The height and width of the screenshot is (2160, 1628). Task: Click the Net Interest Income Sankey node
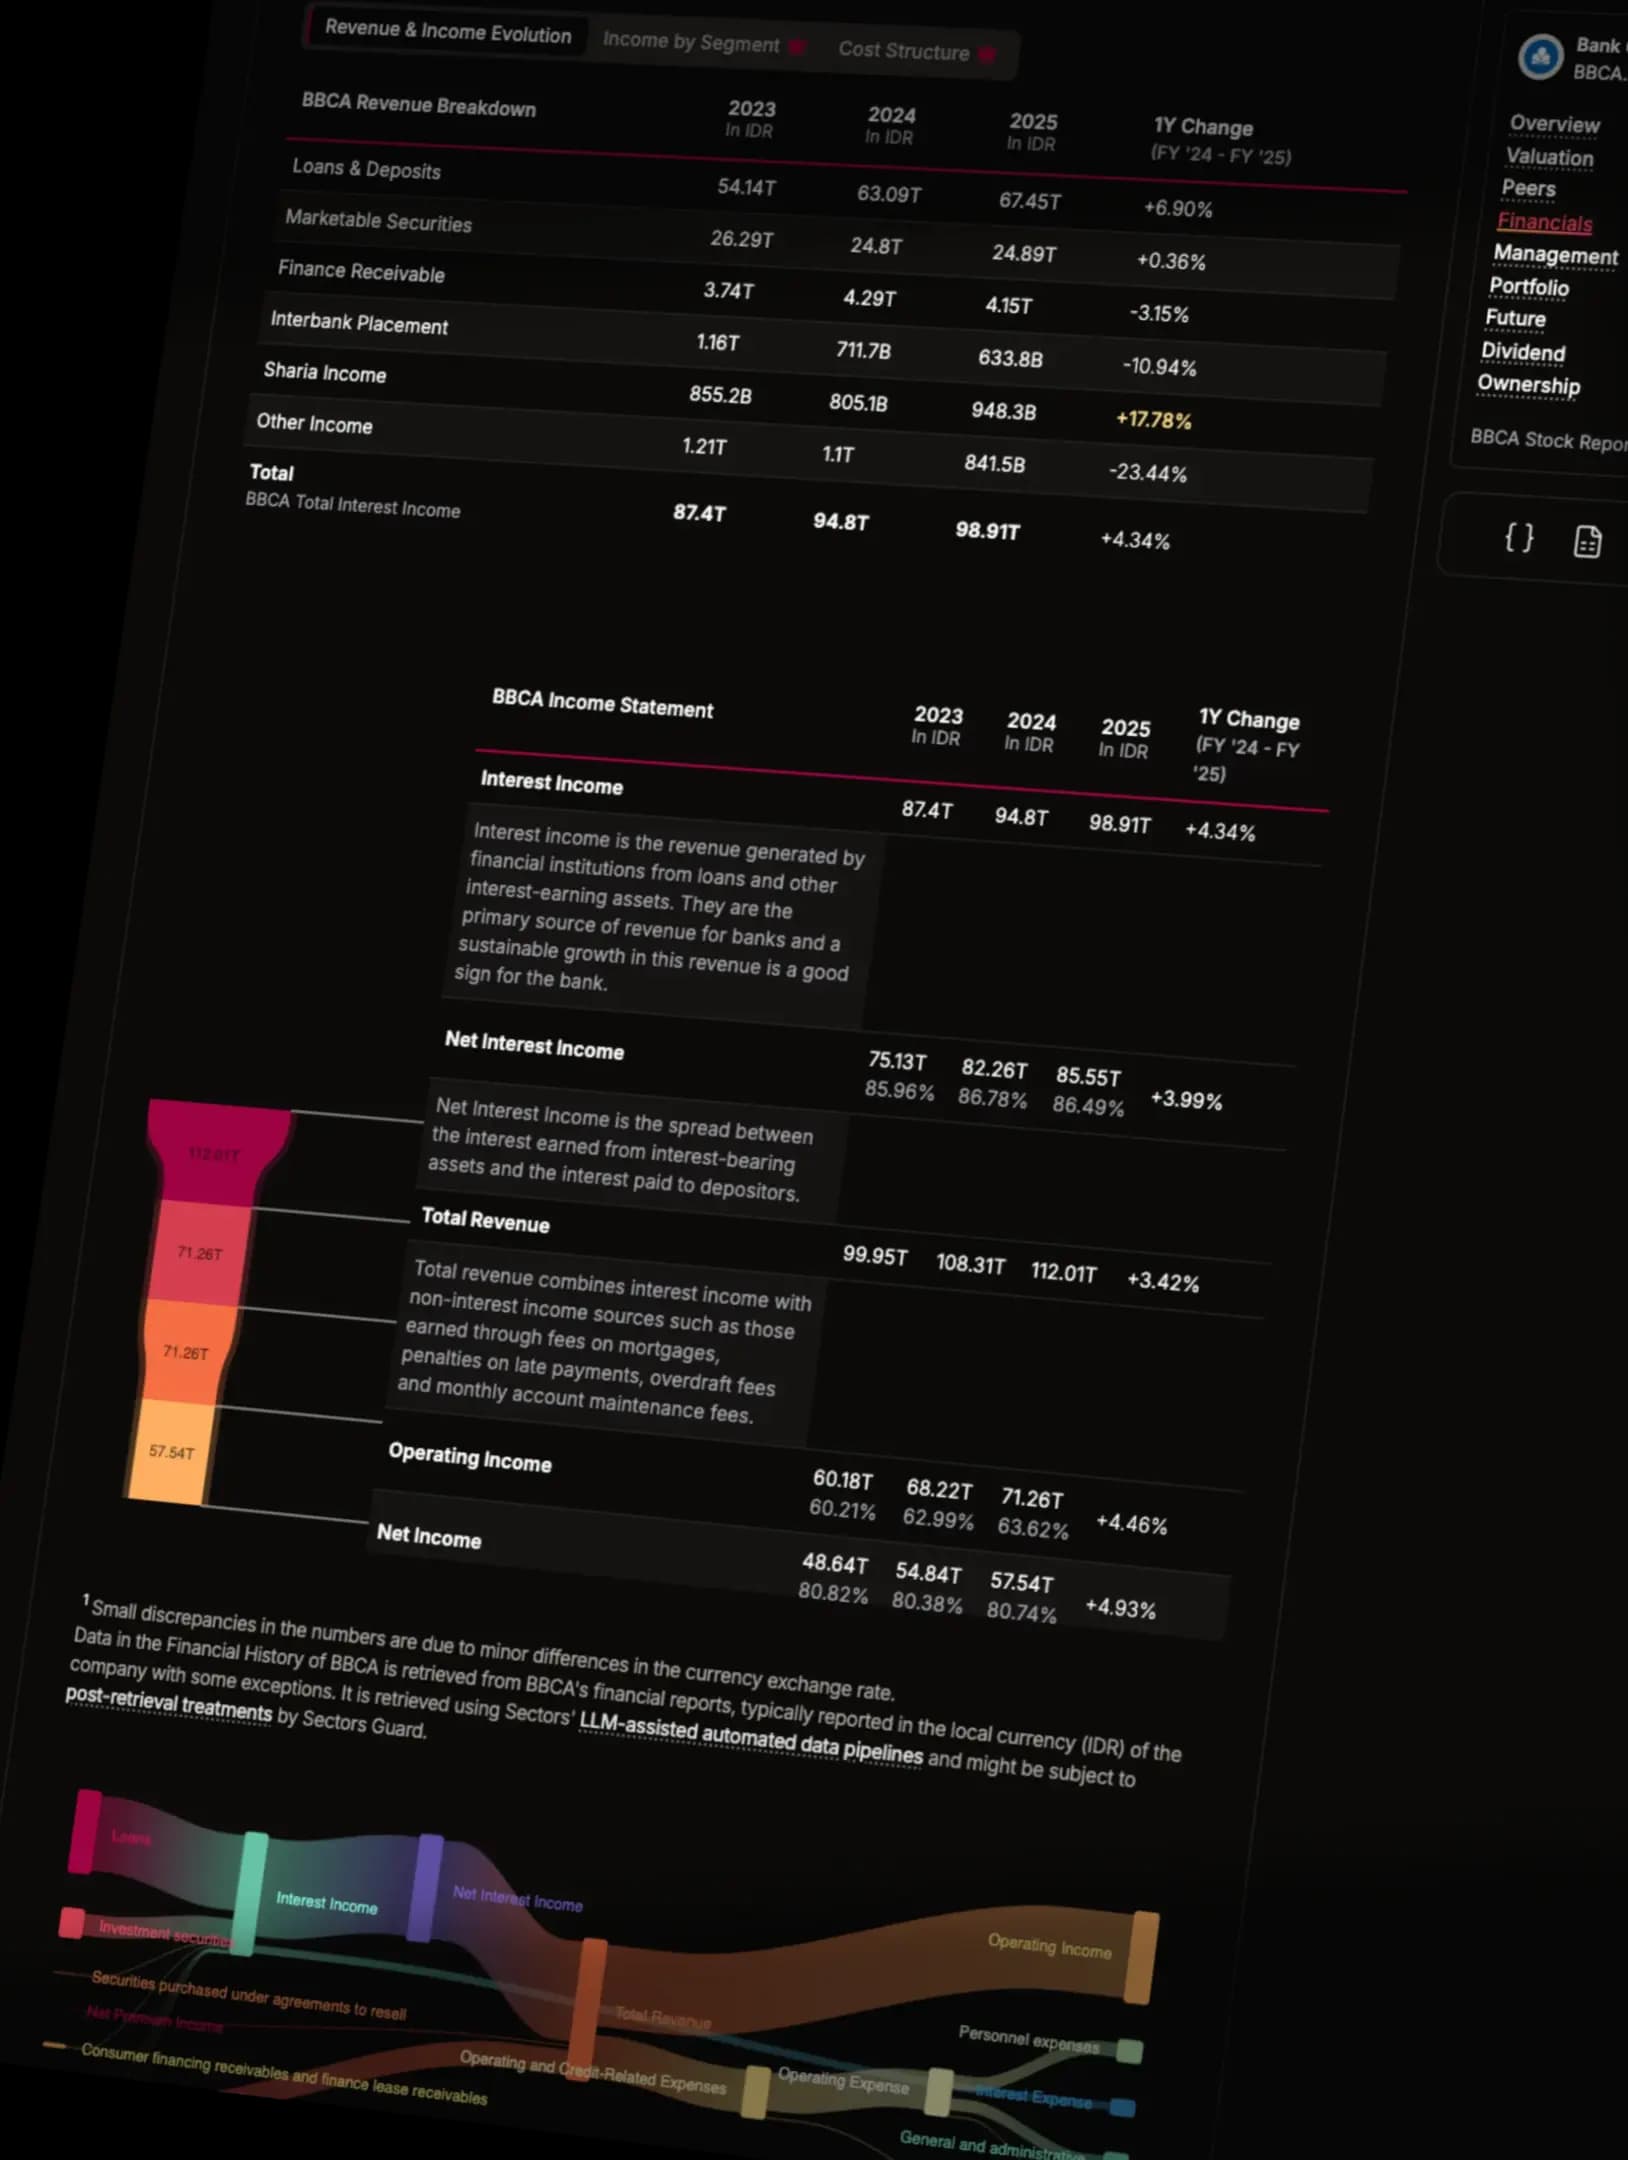pyautogui.click(x=426, y=1888)
